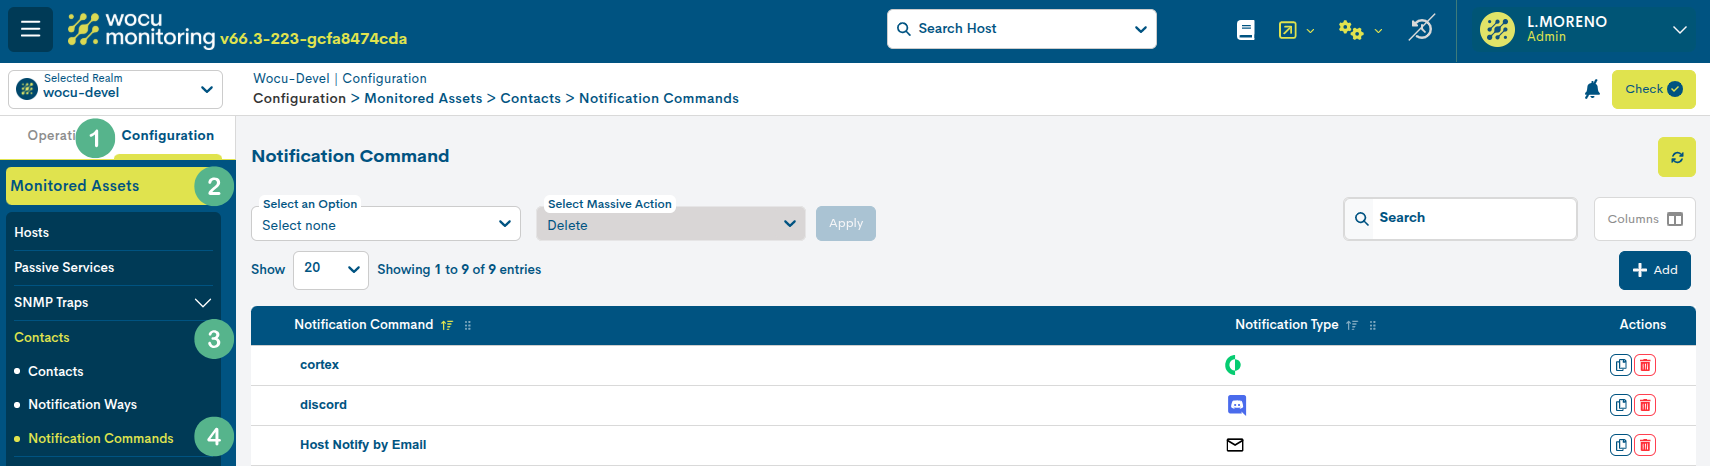Click the email envelope type icon

point(1235,445)
